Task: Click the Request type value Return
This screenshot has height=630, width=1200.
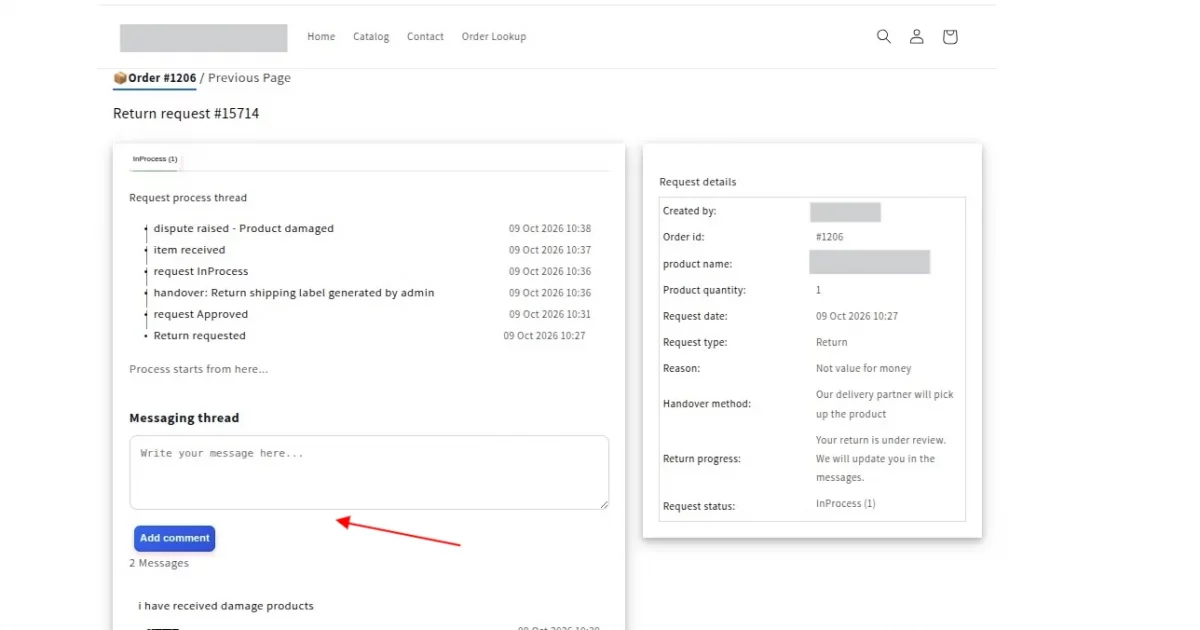Action: (x=832, y=342)
